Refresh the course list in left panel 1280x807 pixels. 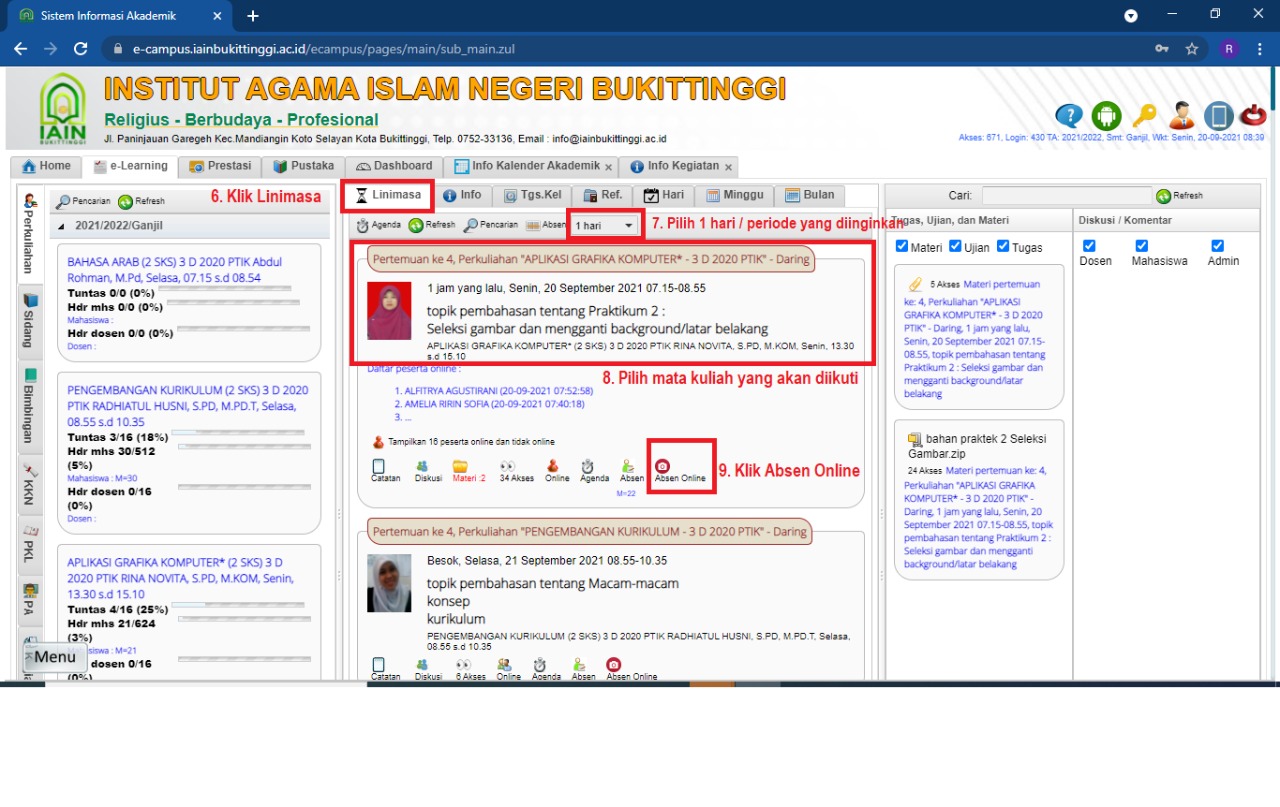[141, 201]
